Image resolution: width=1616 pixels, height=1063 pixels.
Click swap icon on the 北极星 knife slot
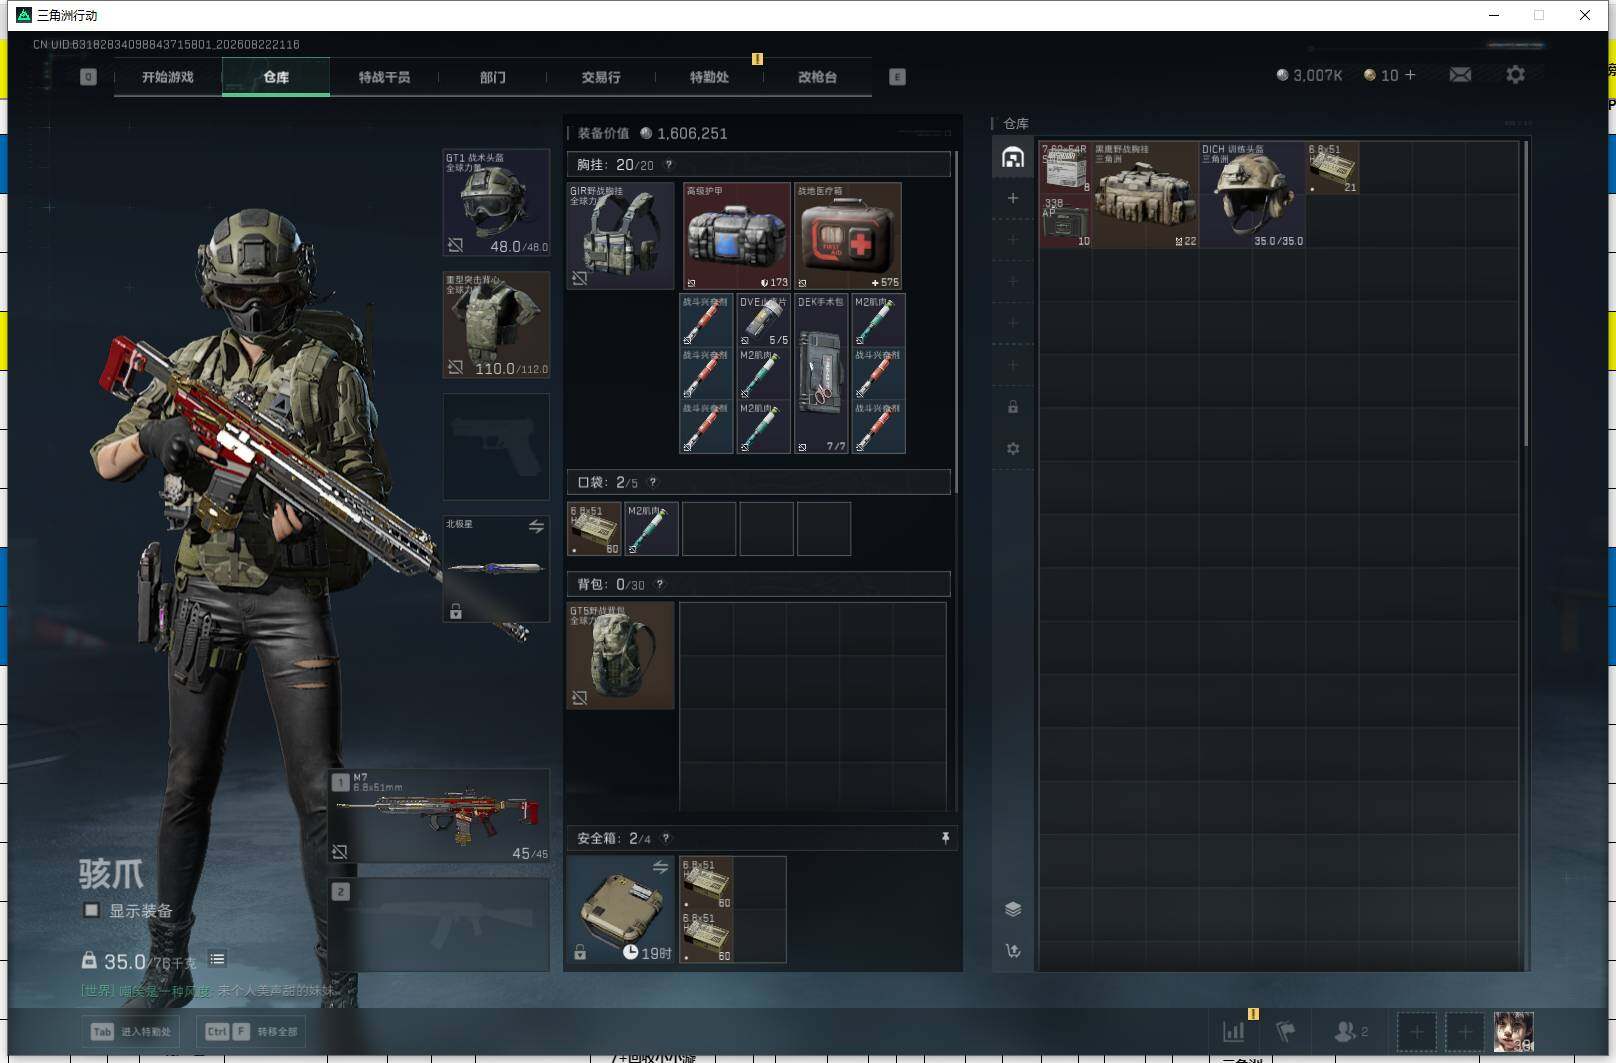click(x=536, y=526)
